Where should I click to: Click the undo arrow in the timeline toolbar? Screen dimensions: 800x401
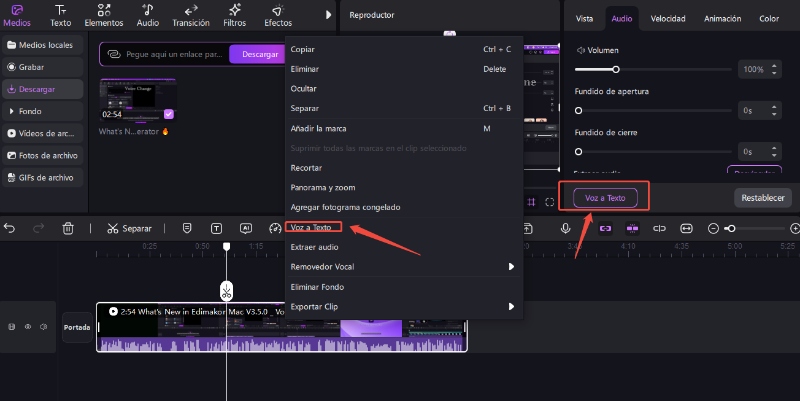click(x=10, y=228)
